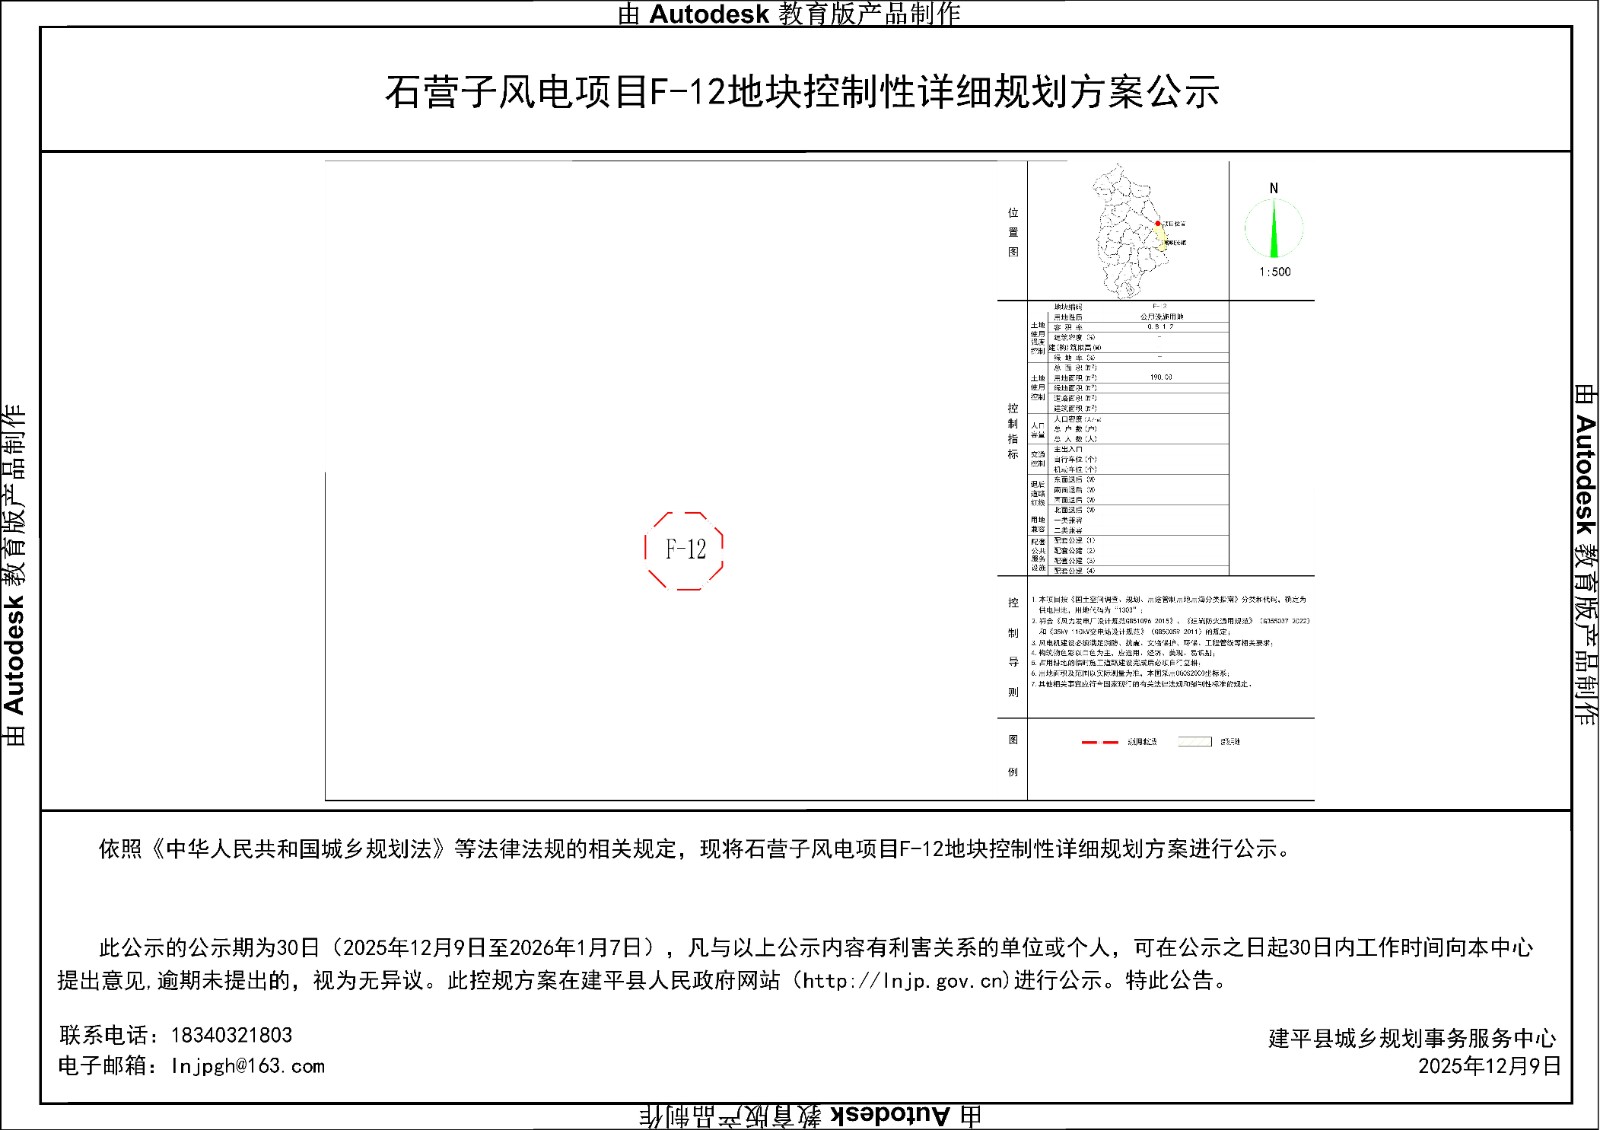The width and height of the screenshot is (1600, 1130).
Task: Click the 建平县城乡规划事务服务中心 signature
Action: (1412, 1038)
